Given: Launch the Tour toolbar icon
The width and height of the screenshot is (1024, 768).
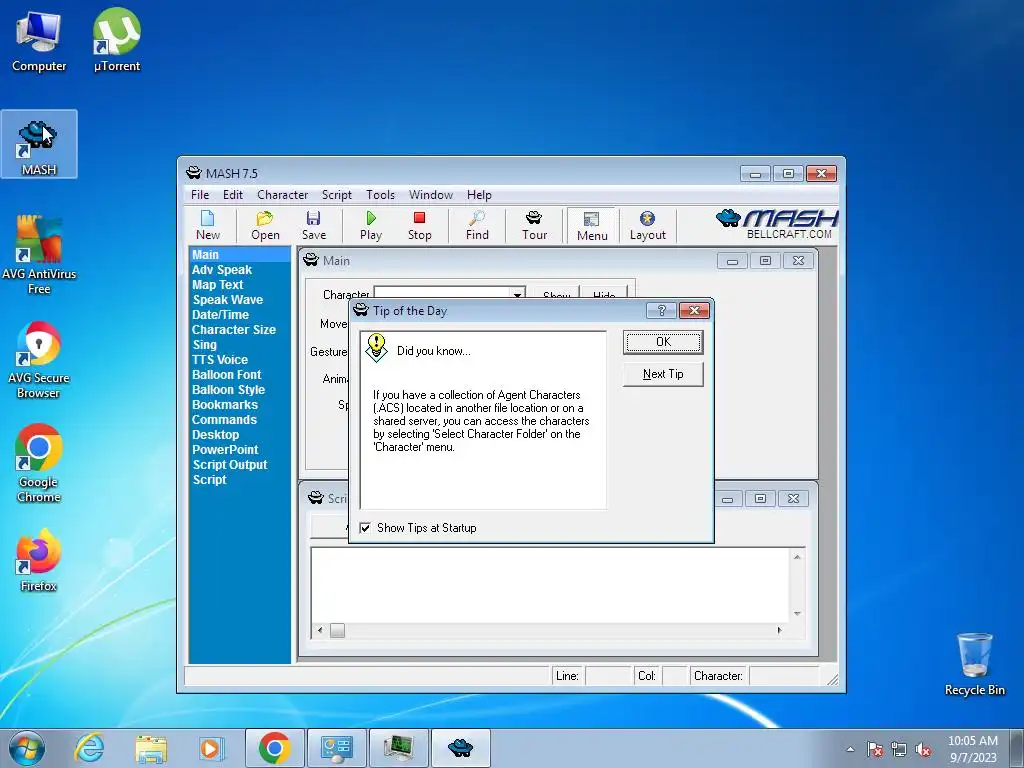Looking at the screenshot, I should (x=534, y=225).
